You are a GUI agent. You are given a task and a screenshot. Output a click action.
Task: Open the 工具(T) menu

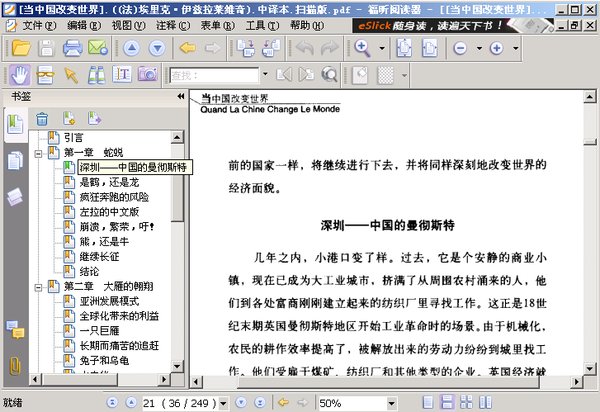(262, 26)
